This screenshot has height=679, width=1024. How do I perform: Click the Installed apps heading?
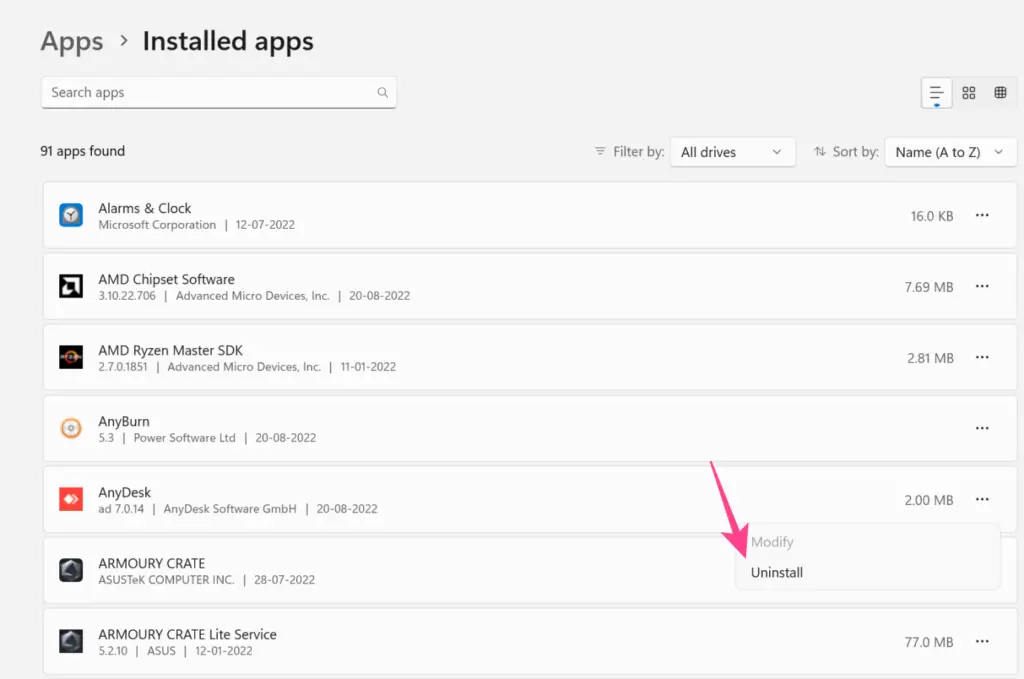pos(228,42)
